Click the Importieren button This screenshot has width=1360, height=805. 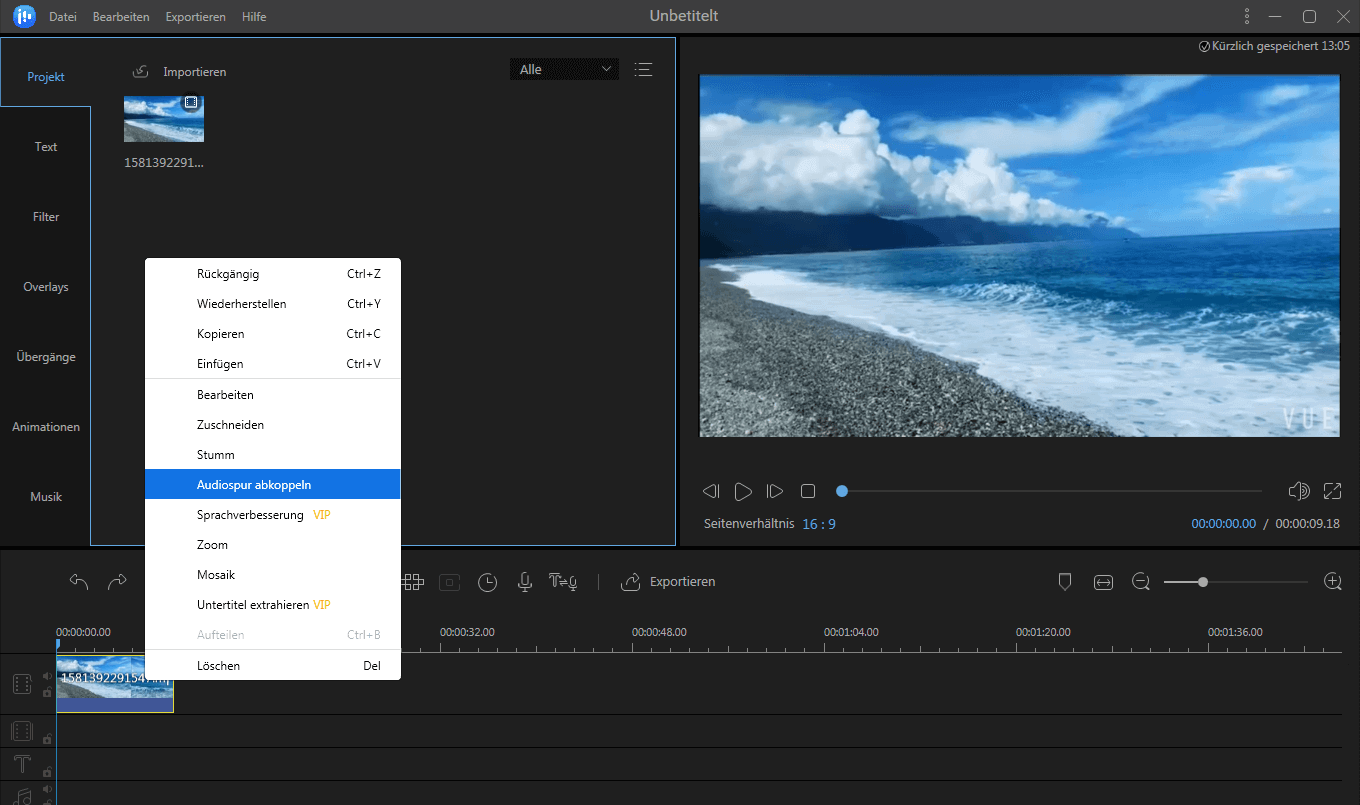pyautogui.click(x=179, y=71)
